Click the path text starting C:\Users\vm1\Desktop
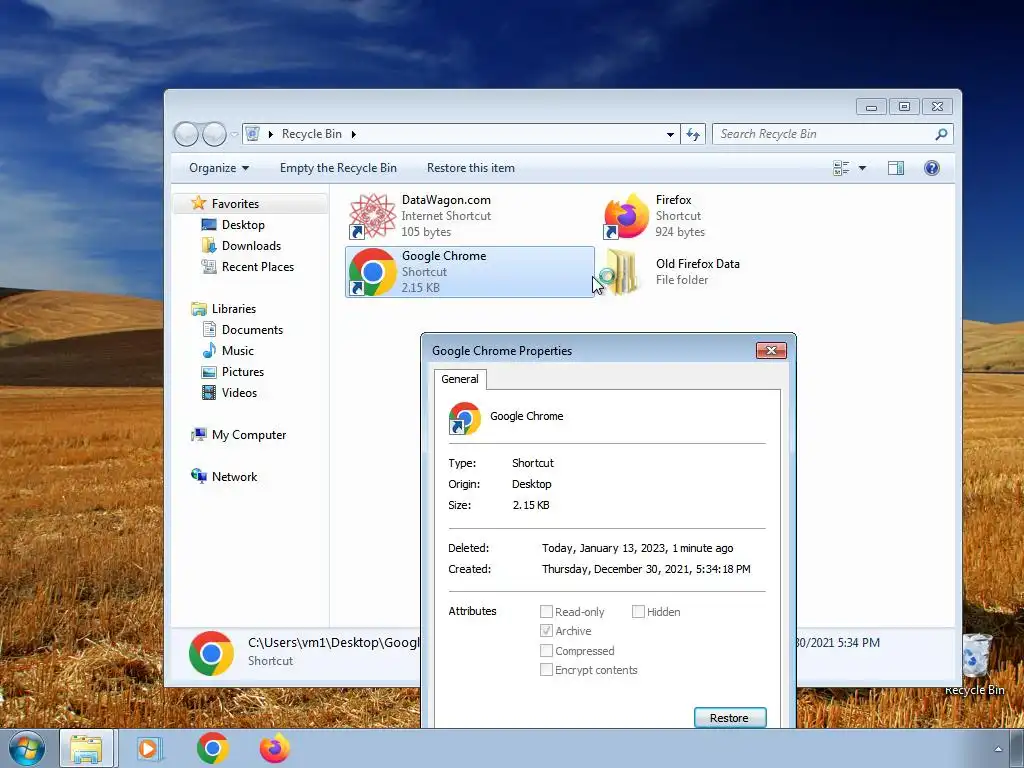Screen dimensions: 1024x768 (334, 643)
